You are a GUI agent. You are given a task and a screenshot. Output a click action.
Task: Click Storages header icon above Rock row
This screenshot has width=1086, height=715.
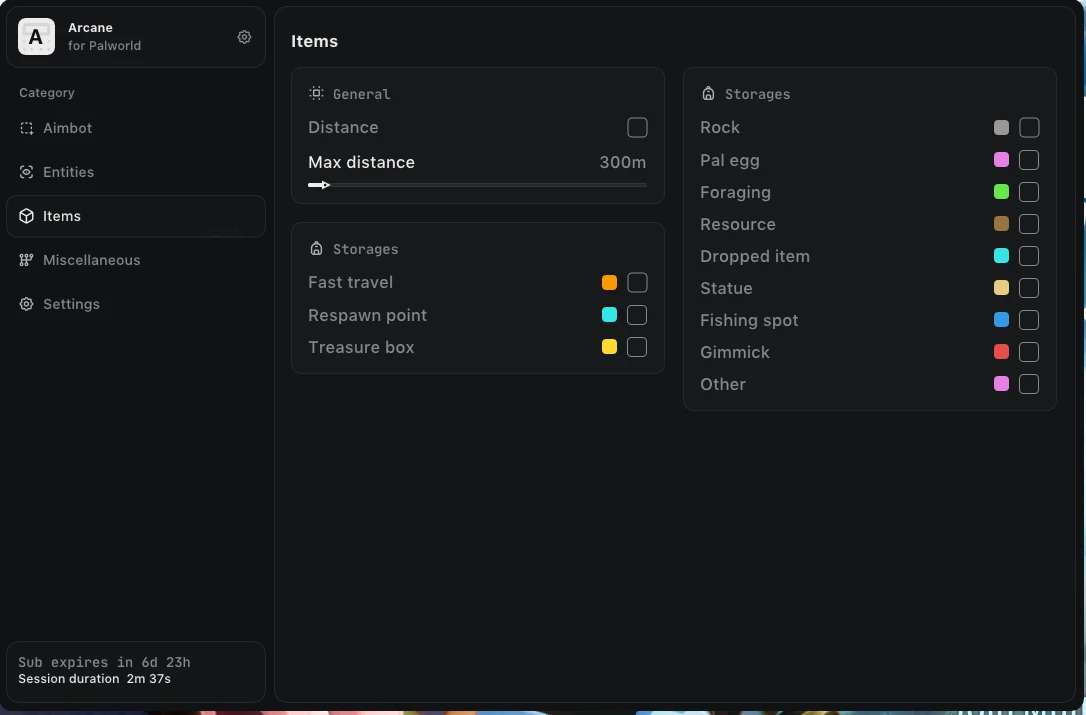[x=708, y=94]
